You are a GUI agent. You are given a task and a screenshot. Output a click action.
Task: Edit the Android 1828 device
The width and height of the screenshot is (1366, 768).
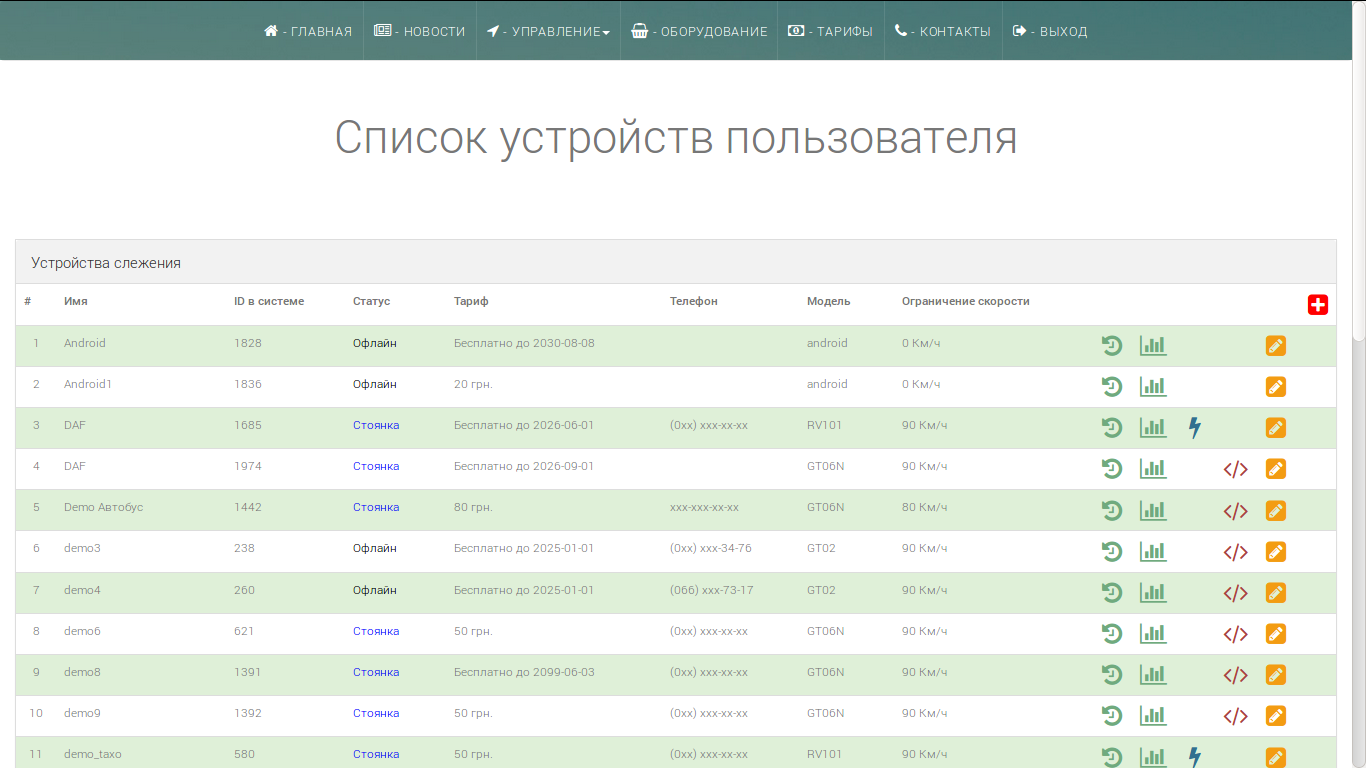point(1275,346)
